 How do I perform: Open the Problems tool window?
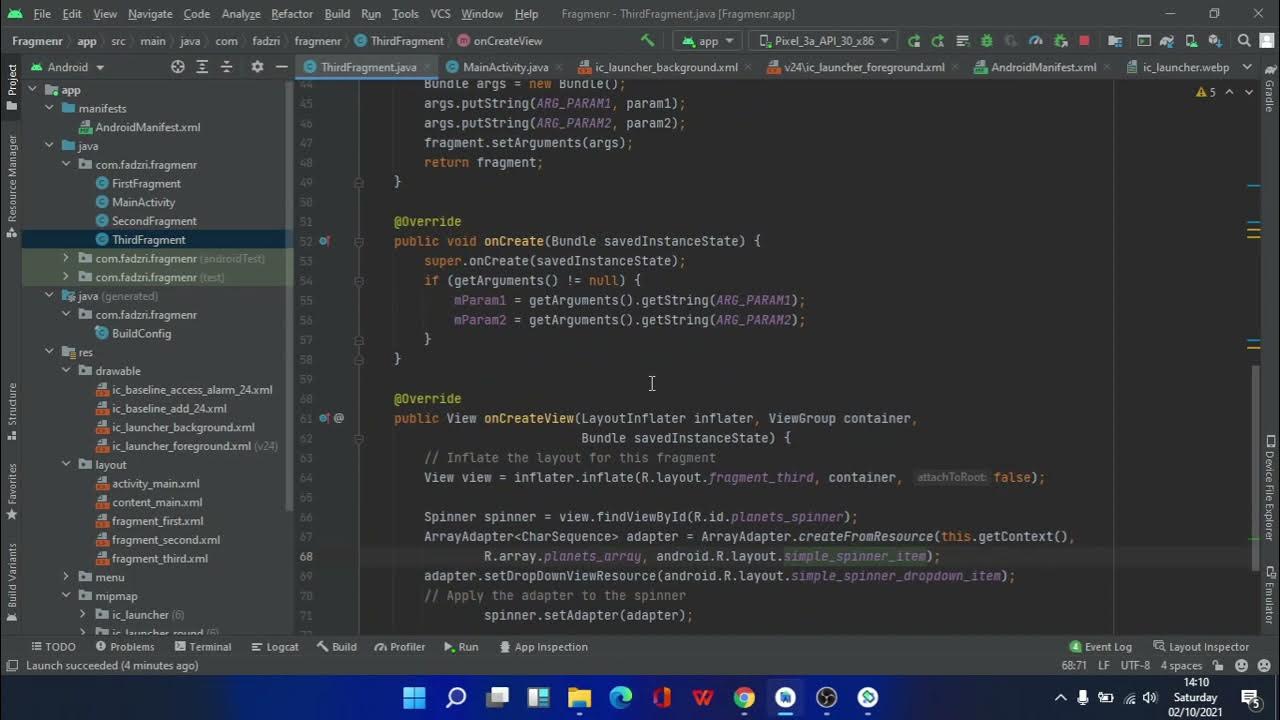124,647
